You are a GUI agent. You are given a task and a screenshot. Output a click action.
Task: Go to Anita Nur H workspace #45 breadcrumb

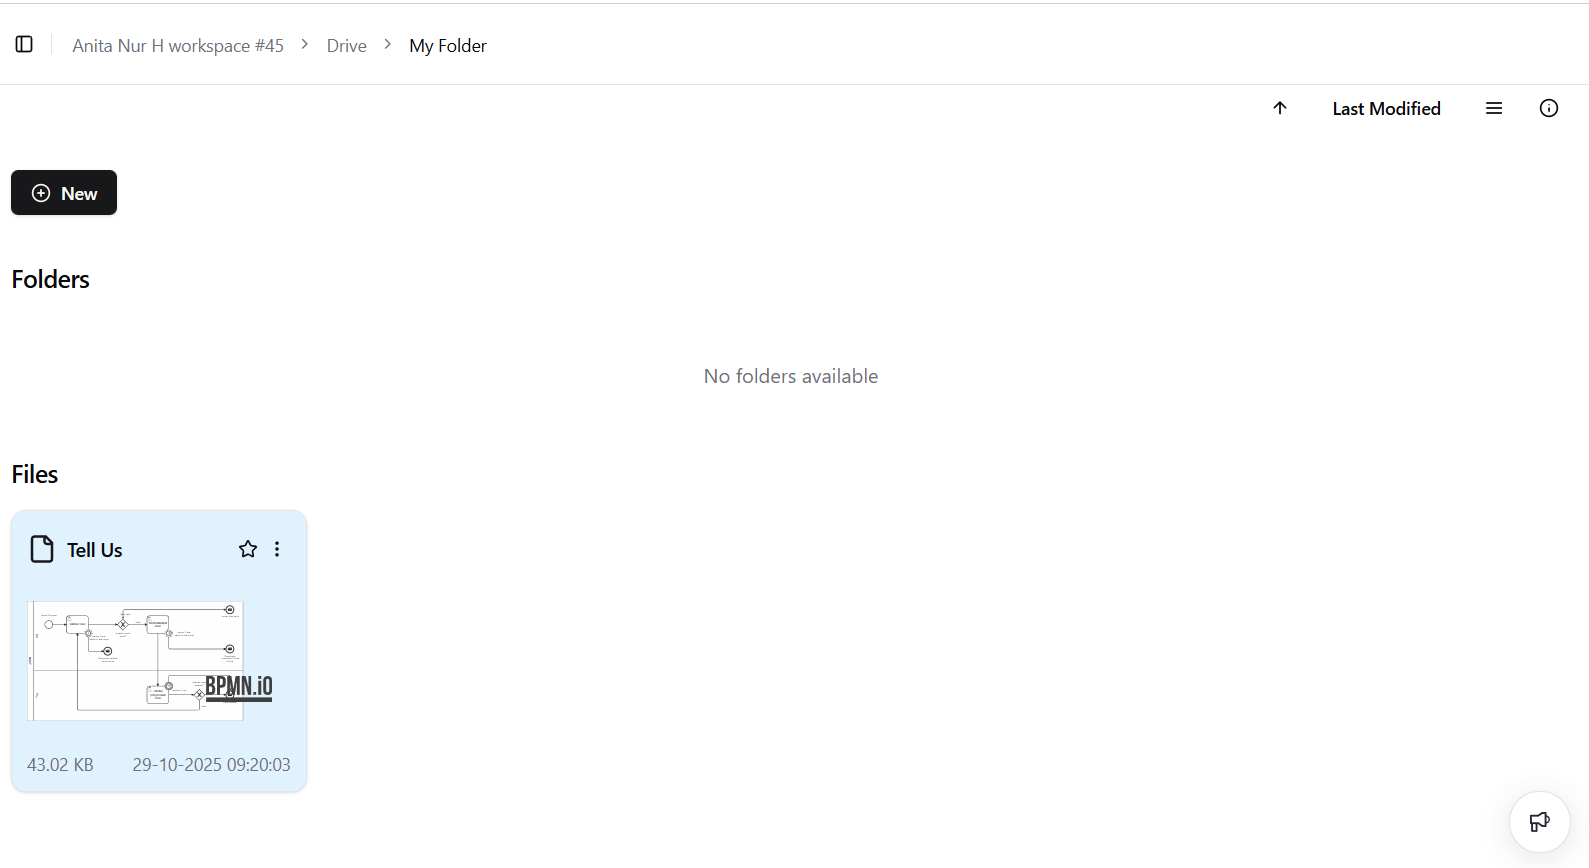pos(178,46)
